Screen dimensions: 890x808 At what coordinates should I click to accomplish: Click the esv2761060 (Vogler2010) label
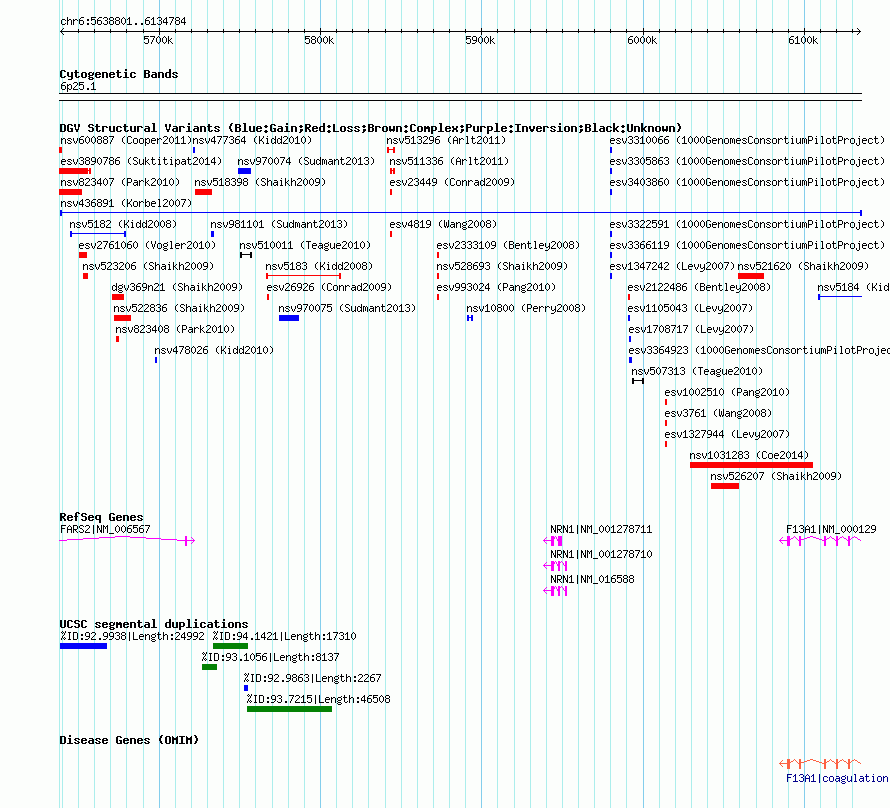(147, 245)
